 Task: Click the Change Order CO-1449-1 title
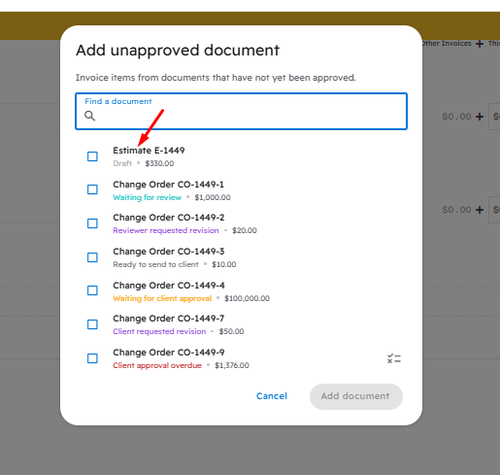coord(168,184)
